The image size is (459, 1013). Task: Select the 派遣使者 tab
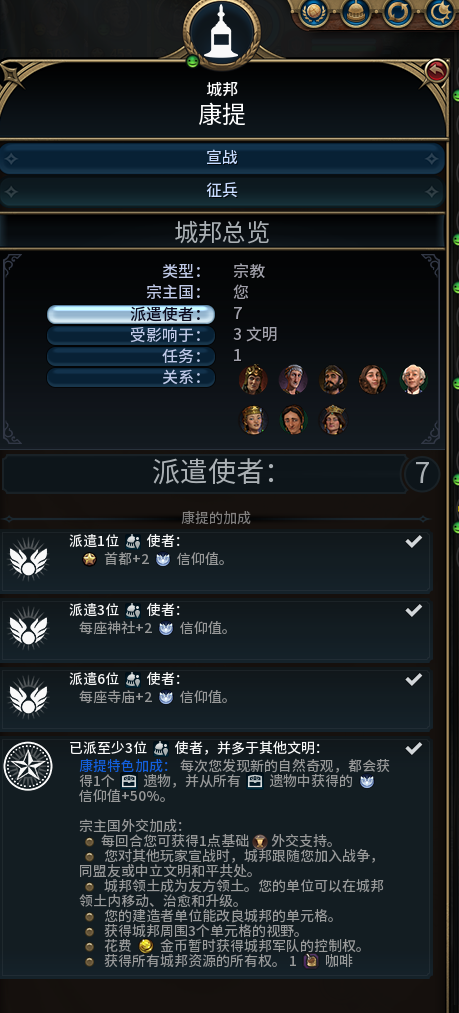click(131, 314)
